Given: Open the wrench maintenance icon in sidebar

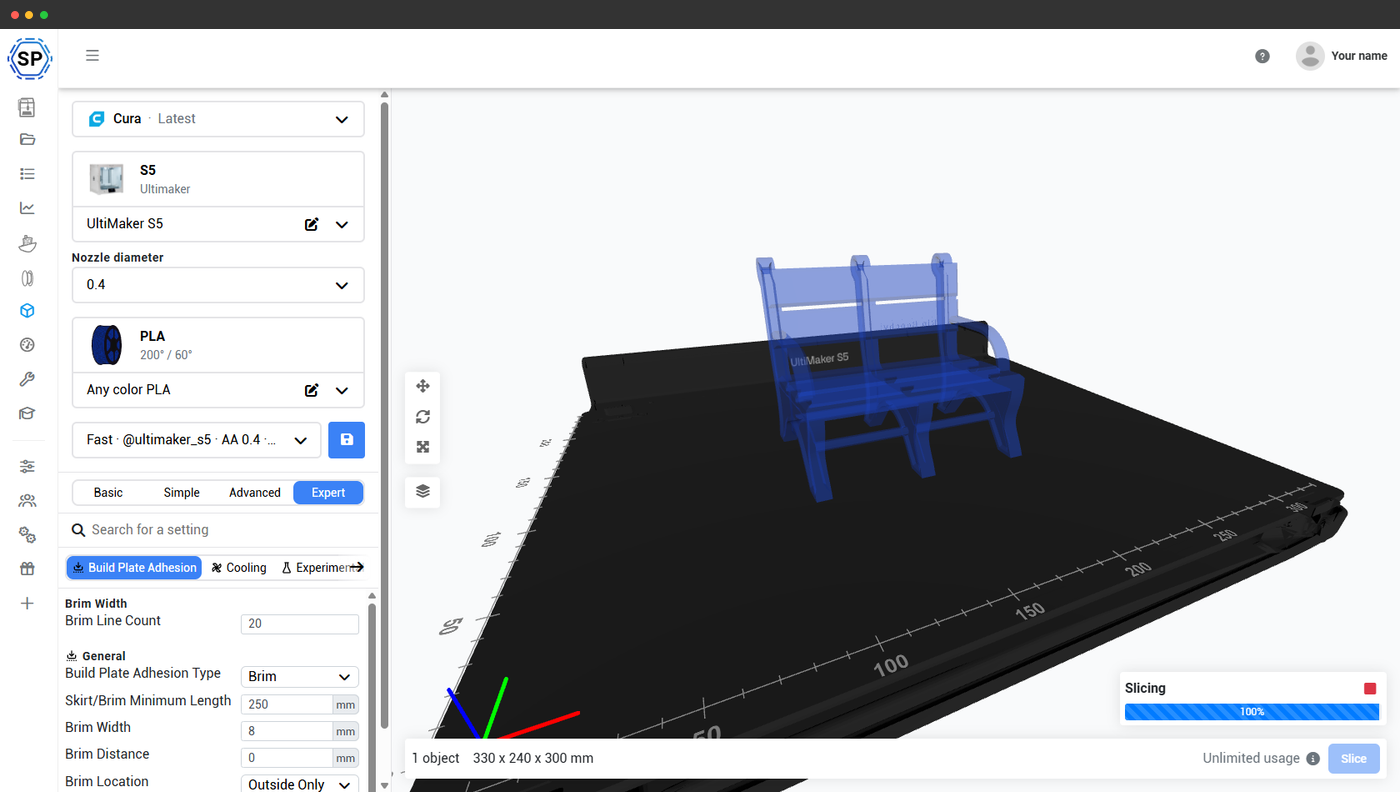Looking at the screenshot, I should [27, 379].
